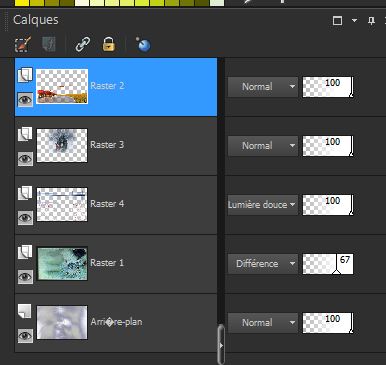Click the edit selection icon in Calques toolbar
Image resolution: width=386 pixels, height=365 pixels.
[23, 44]
